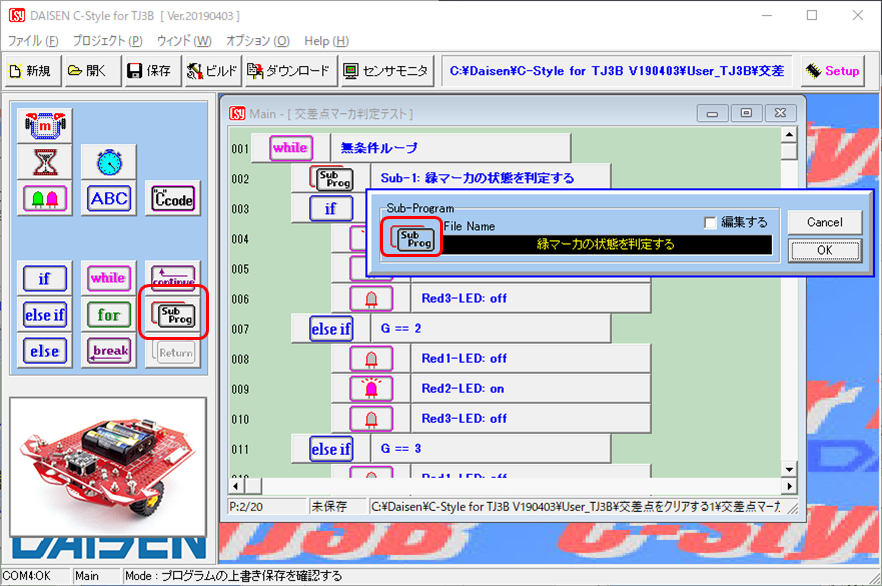The height and width of the screenshot is (586, 882).
Task: Click the ダウンロード button
Action: click(x=291, y=71)
